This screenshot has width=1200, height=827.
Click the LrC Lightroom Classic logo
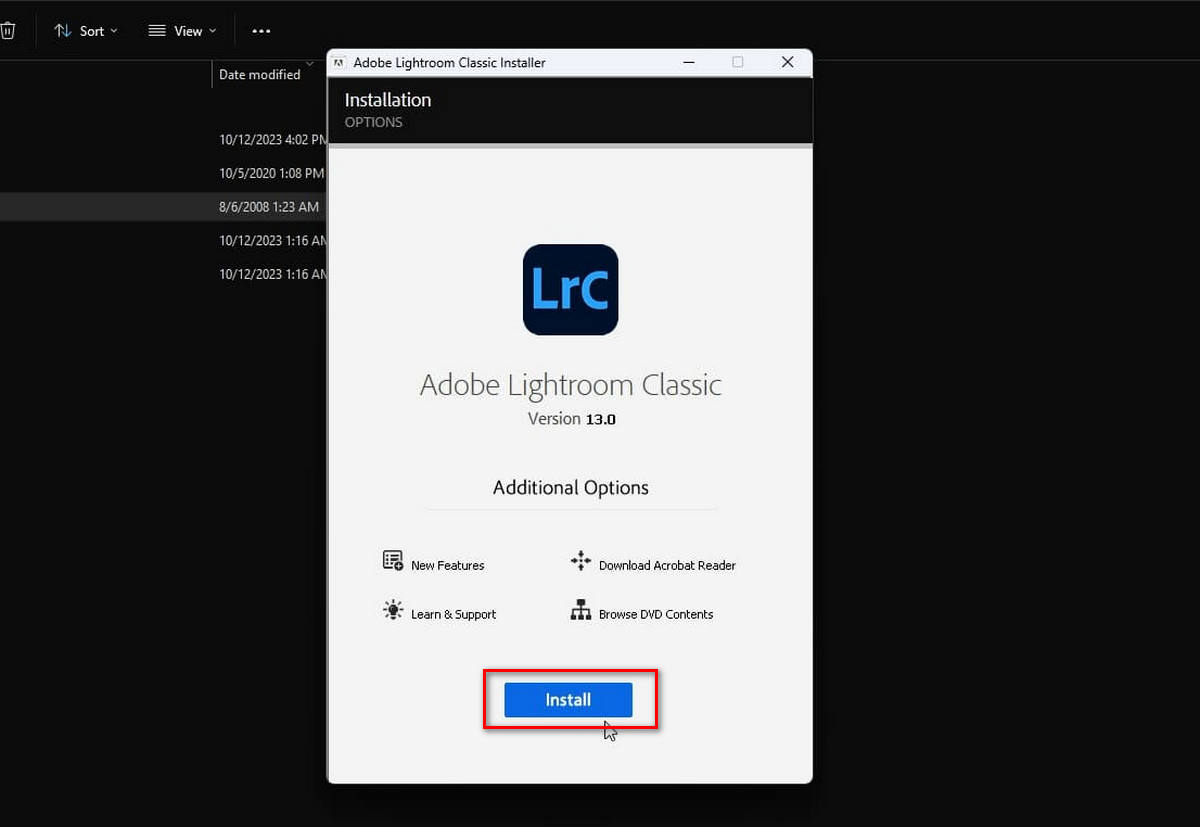(x=570, y=290)
